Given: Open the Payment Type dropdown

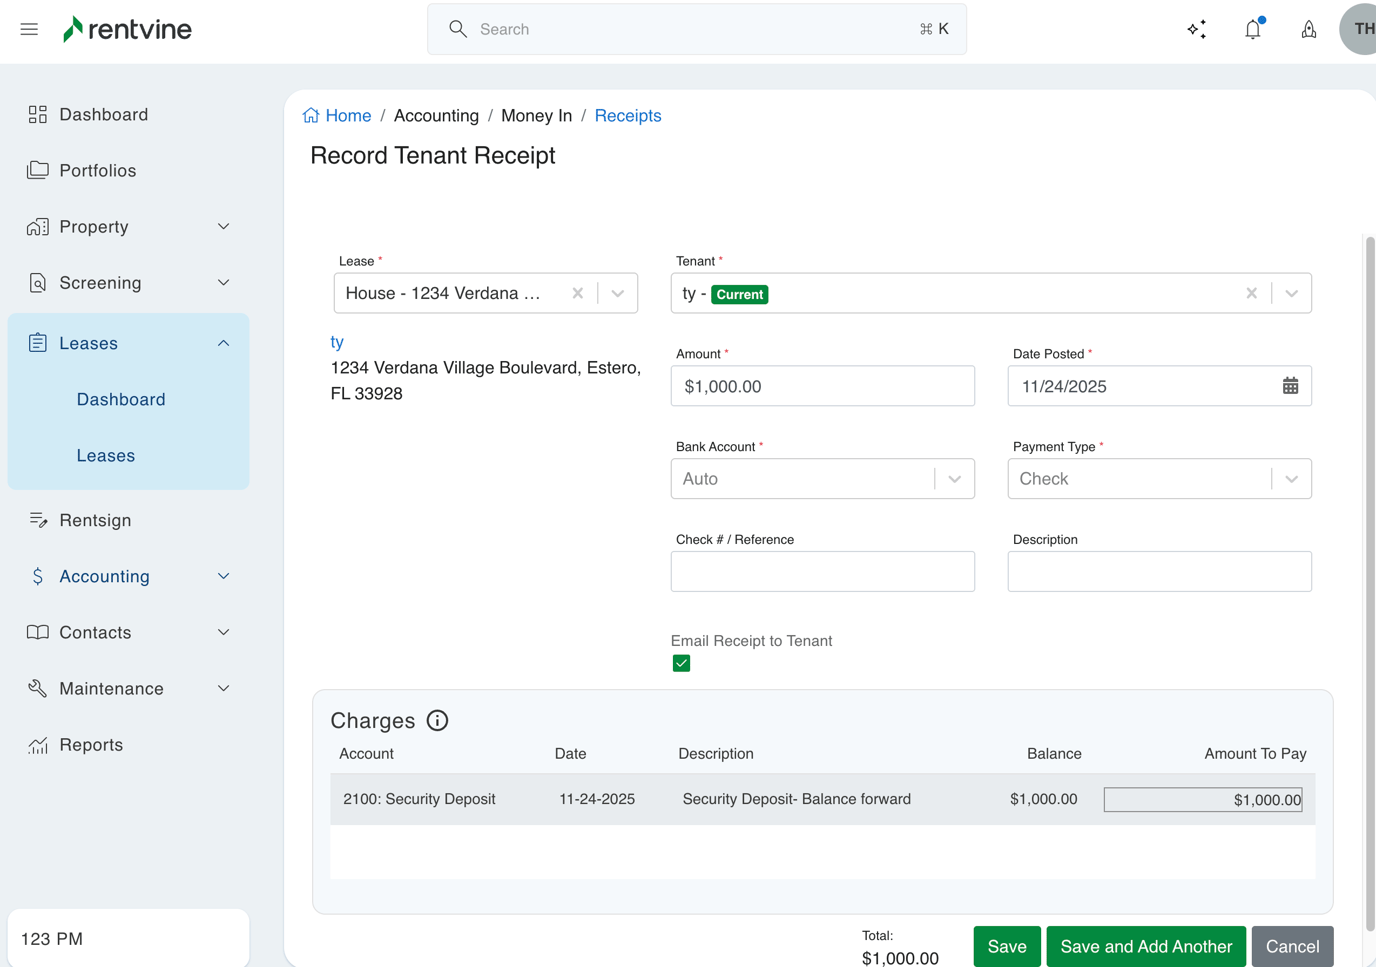Looking at the screenshot, I should (1290, 478).
